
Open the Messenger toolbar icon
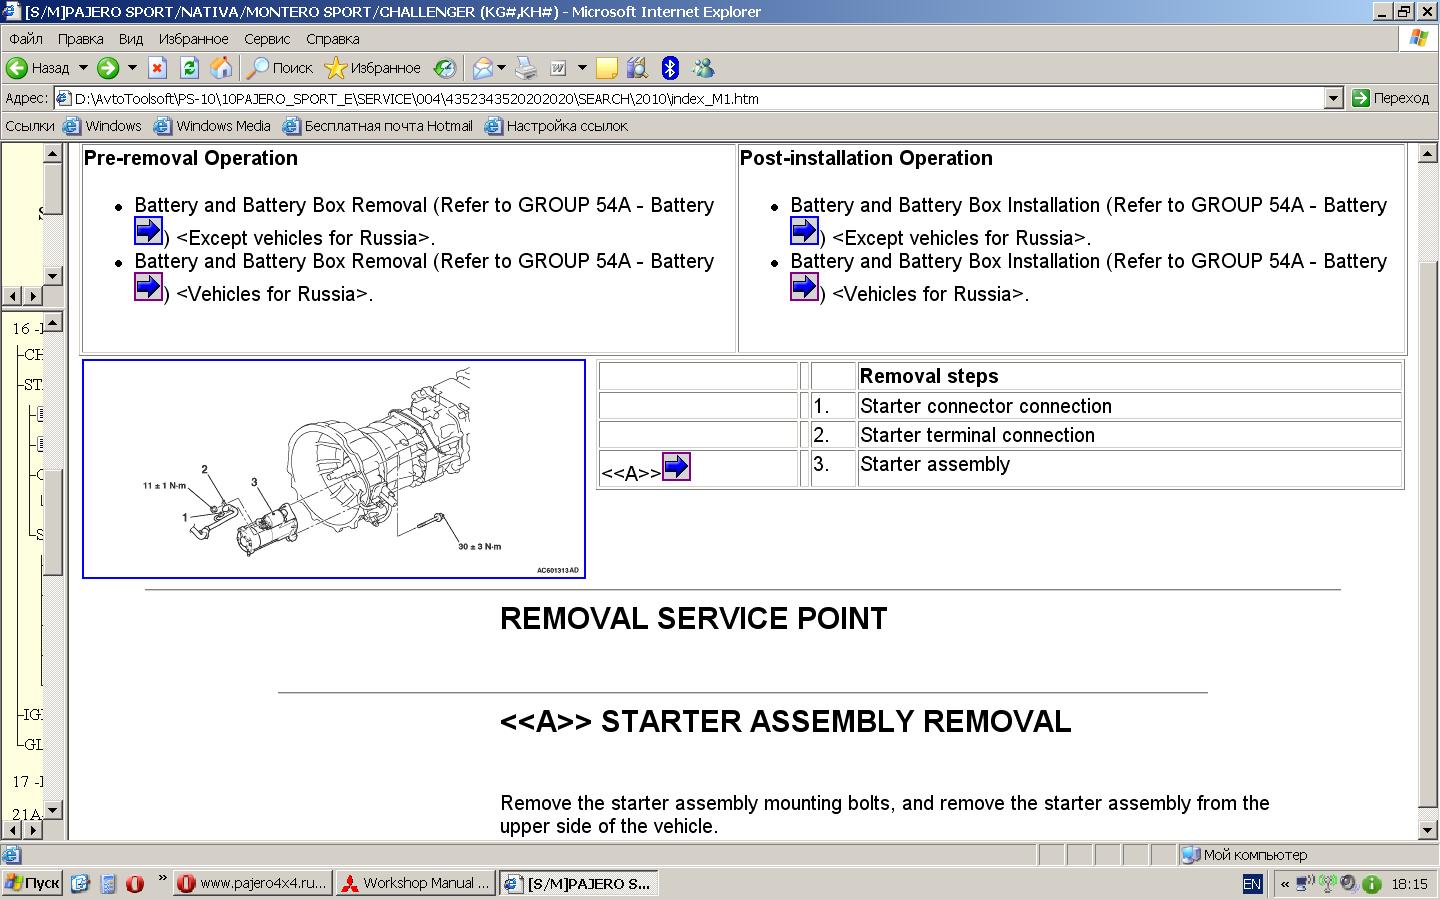pyautogui.click(x=703, y=68)
